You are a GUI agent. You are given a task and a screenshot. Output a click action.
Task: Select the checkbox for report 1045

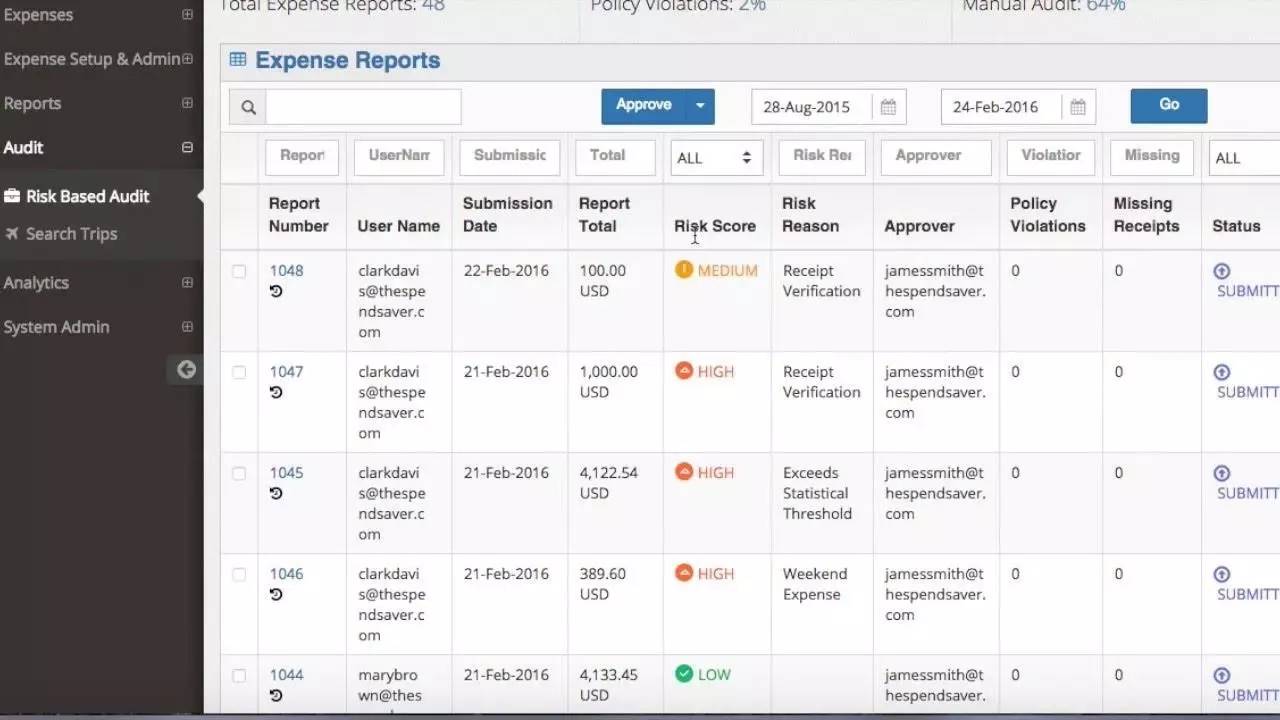[239, 473]
